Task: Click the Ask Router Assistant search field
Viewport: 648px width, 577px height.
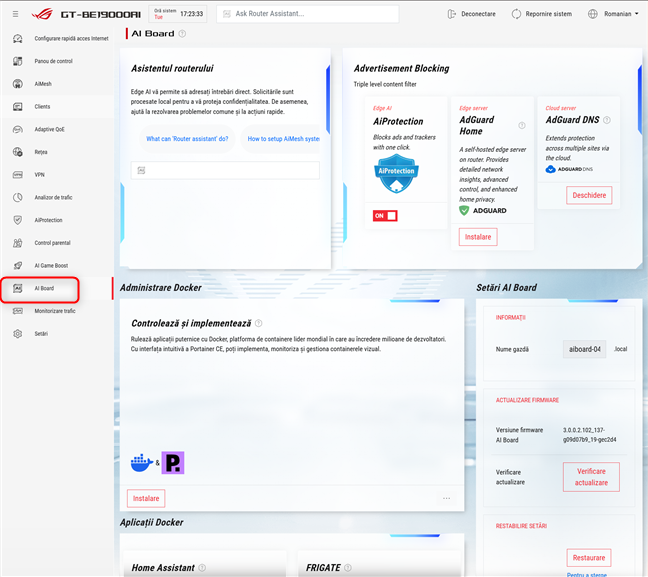Action: (307, 14)
